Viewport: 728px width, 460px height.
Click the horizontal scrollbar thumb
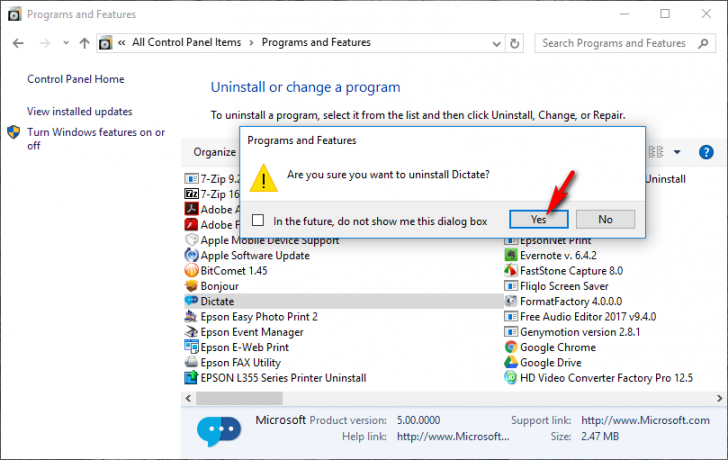239,398
